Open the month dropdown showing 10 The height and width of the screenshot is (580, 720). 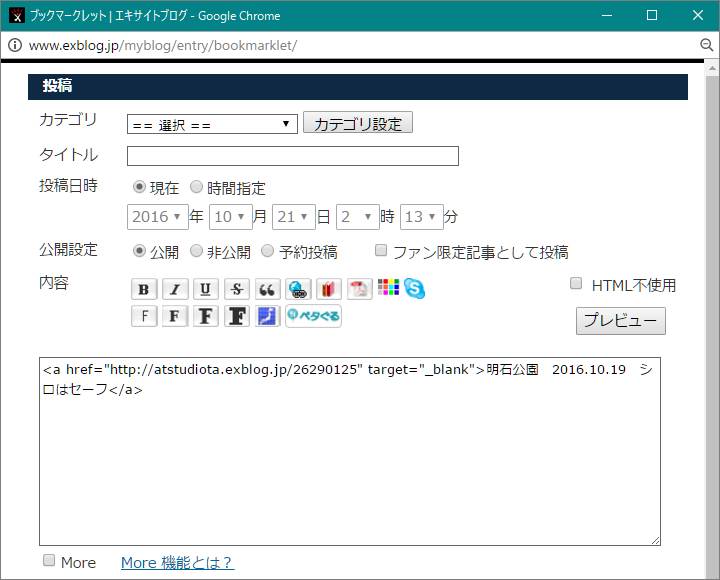coord(230,216)
